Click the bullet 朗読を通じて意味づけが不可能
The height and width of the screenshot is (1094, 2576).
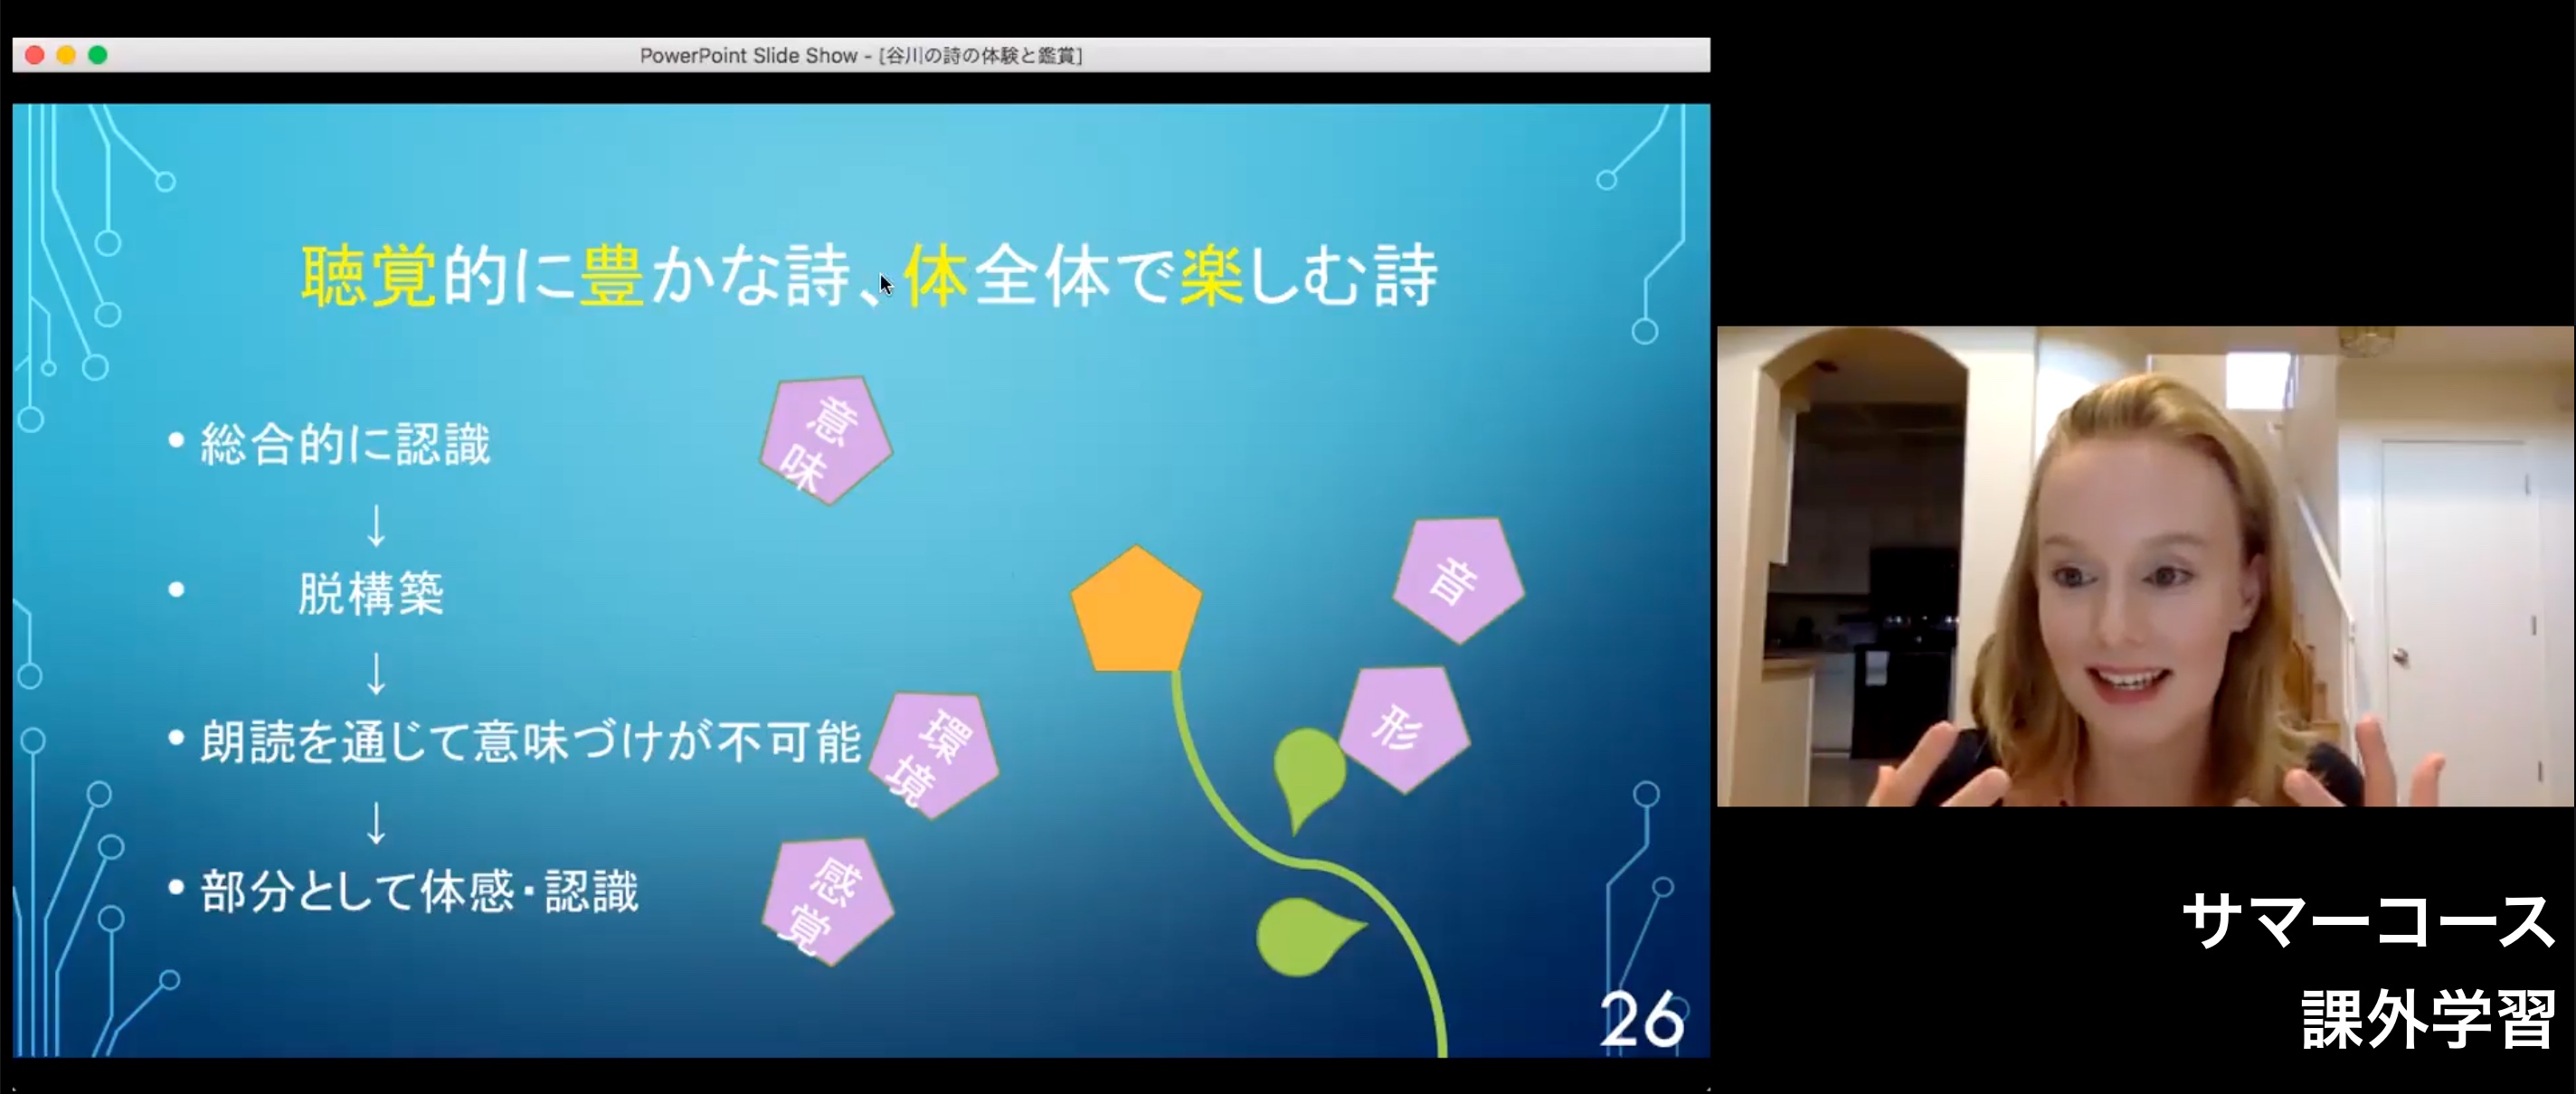pos(530,741)
